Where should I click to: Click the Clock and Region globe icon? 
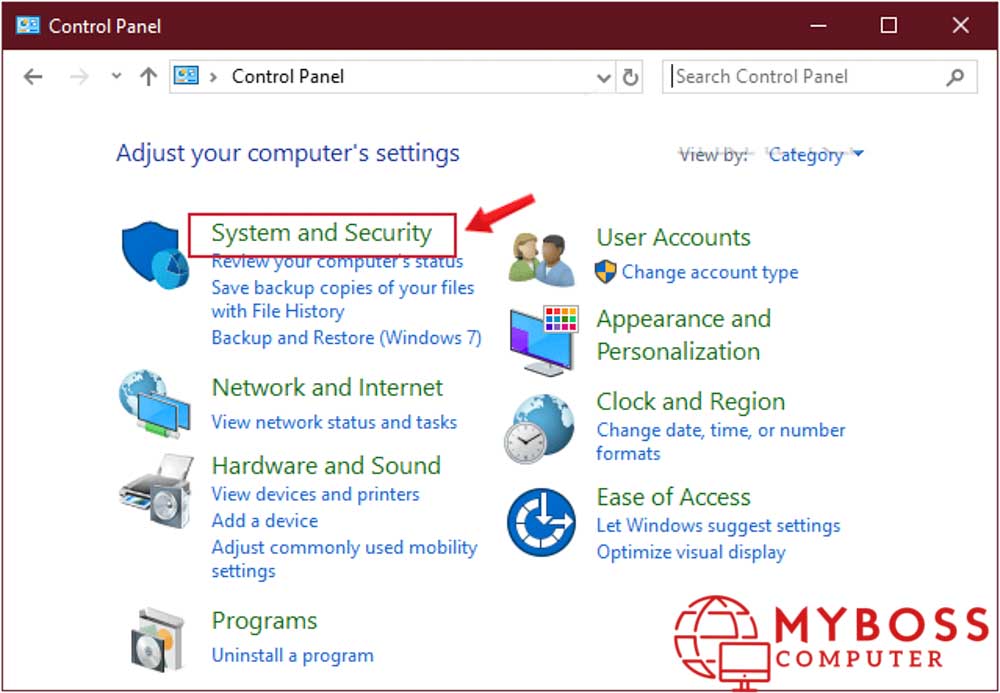pyautogui.click(x=540, y=427)
